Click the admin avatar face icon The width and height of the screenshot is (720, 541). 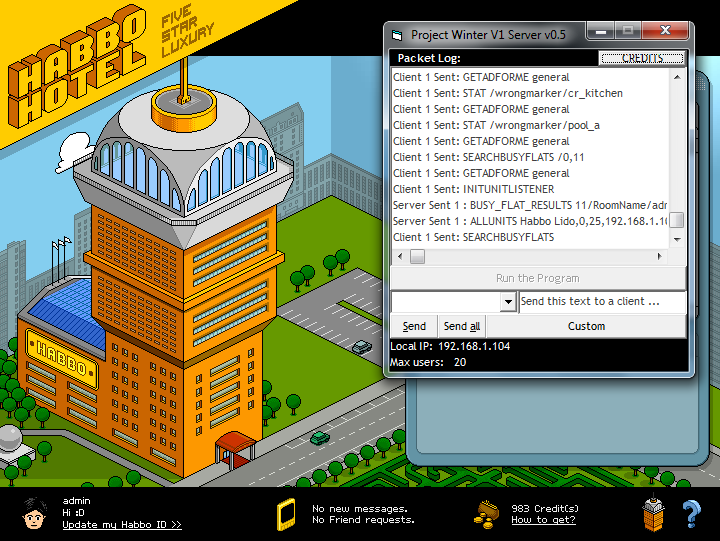[35, 514]
